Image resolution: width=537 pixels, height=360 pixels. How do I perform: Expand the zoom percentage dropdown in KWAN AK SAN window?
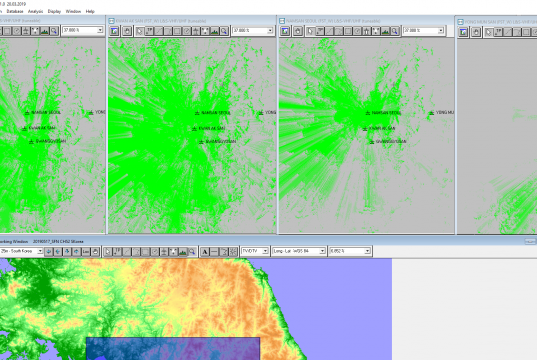point(270,30)
